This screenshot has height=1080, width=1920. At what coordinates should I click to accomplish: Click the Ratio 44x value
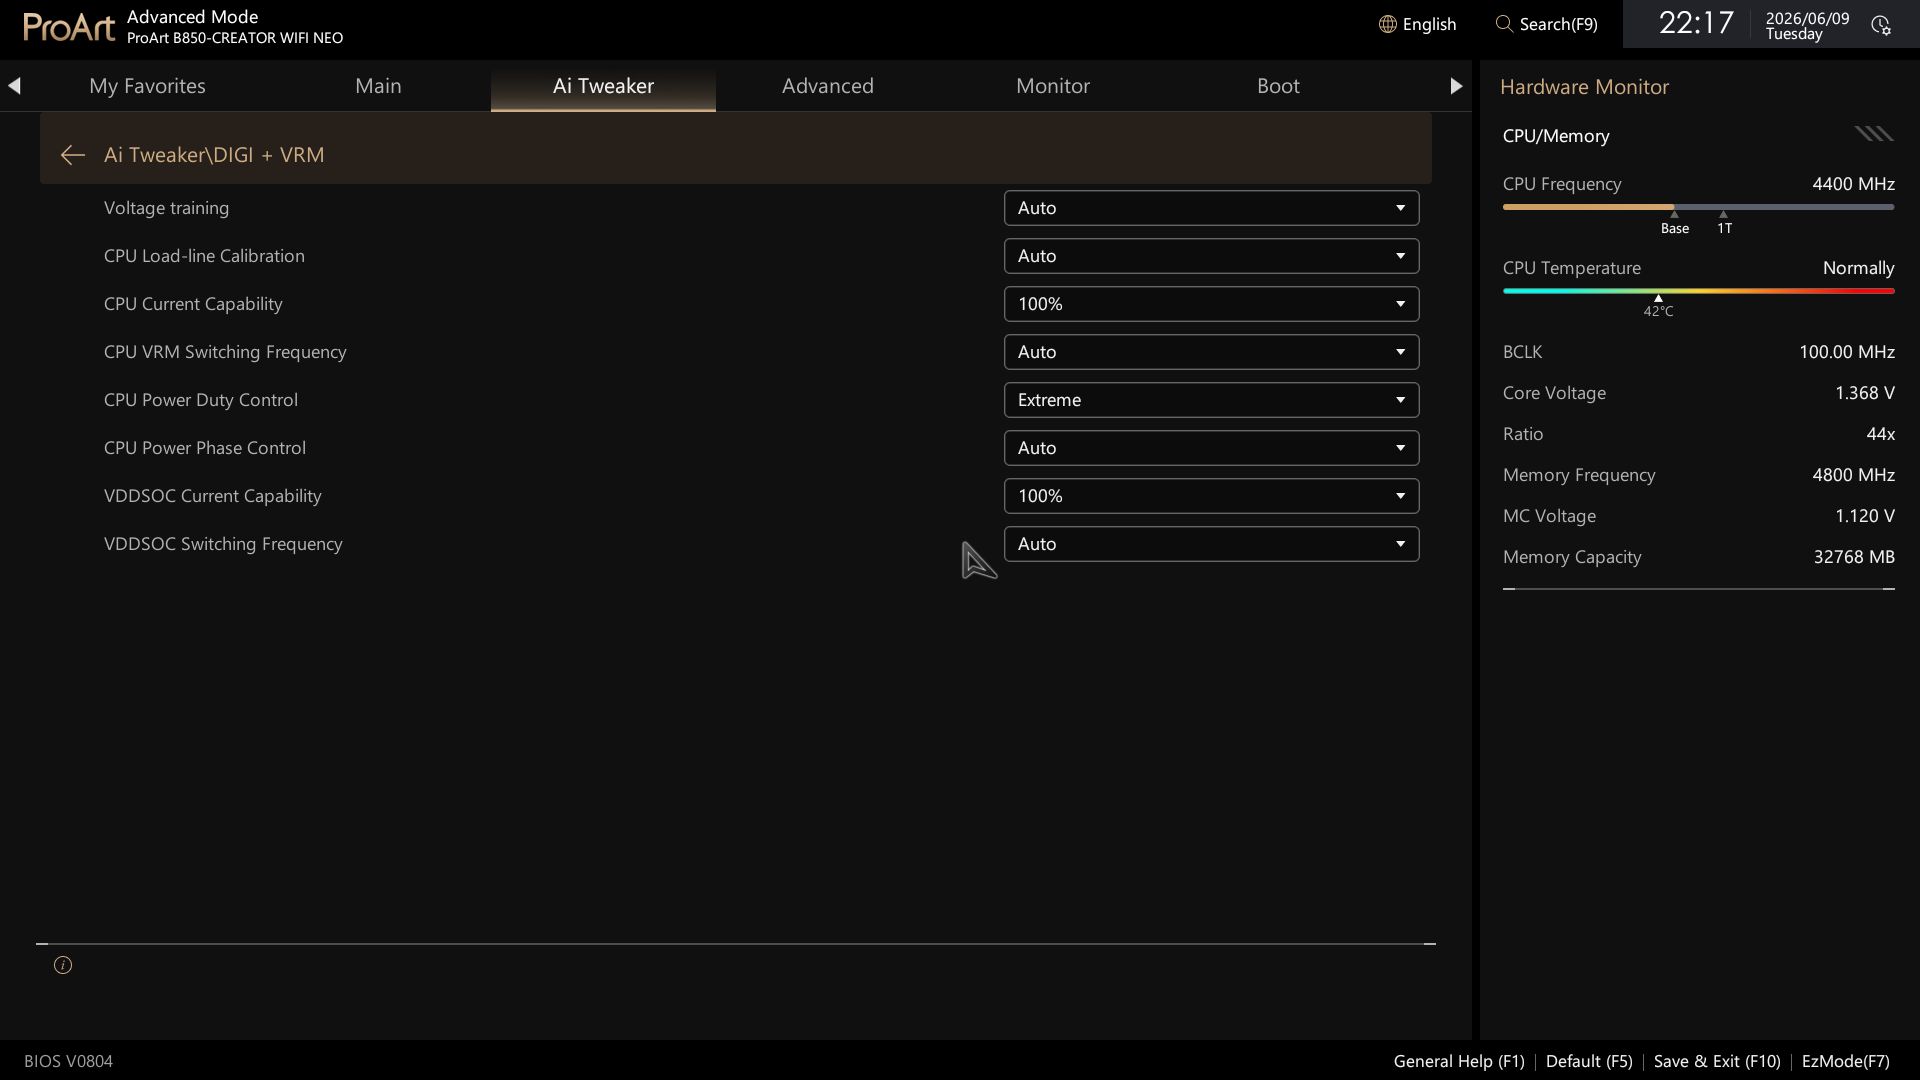[x=1880, y=434]
